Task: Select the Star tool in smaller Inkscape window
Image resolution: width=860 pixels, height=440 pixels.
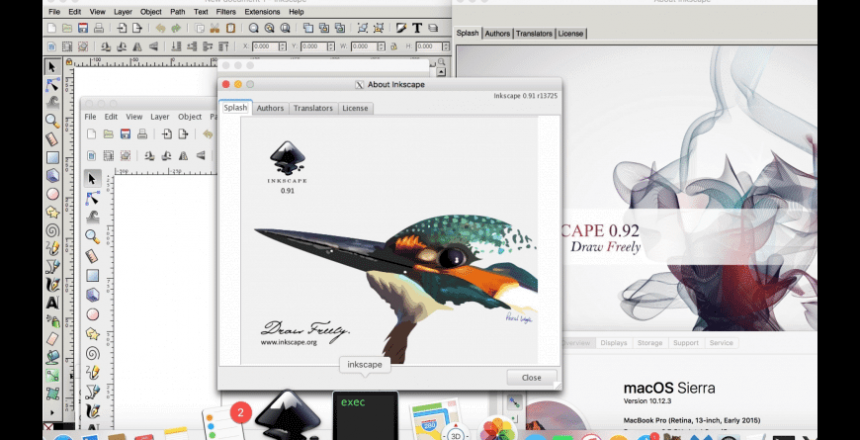Action: click(92, 334)
